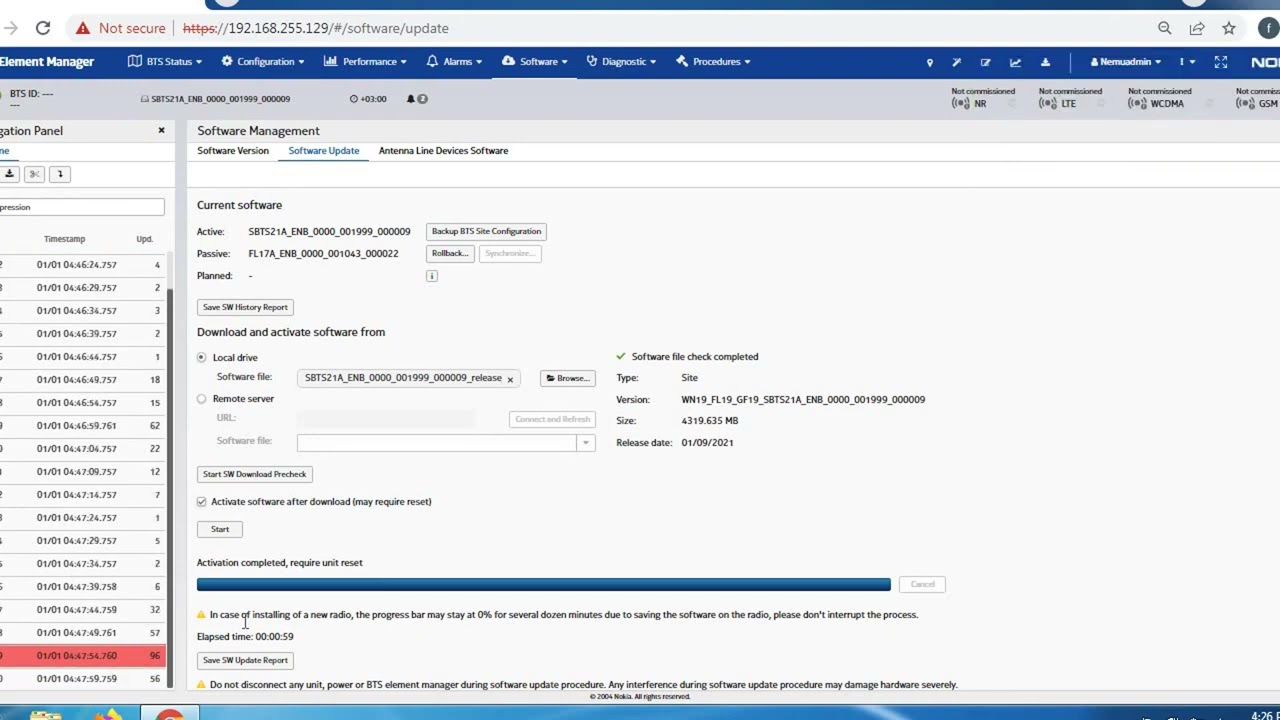The image size is (1280, 720).
Task: Click Save SW History Report button
Action: click(245, 308)
